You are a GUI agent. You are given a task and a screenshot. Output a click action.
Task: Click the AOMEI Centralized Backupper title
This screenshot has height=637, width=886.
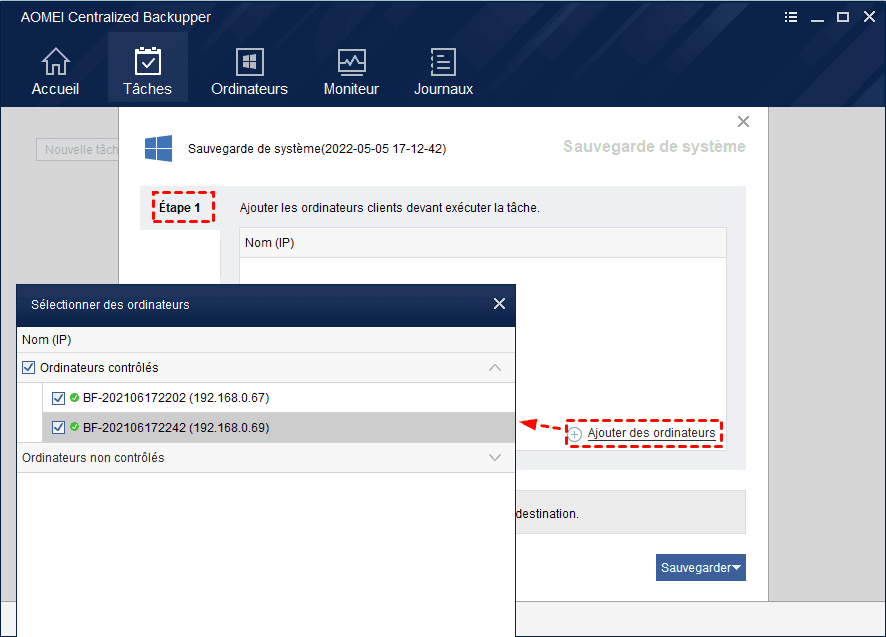coord(116,17)
